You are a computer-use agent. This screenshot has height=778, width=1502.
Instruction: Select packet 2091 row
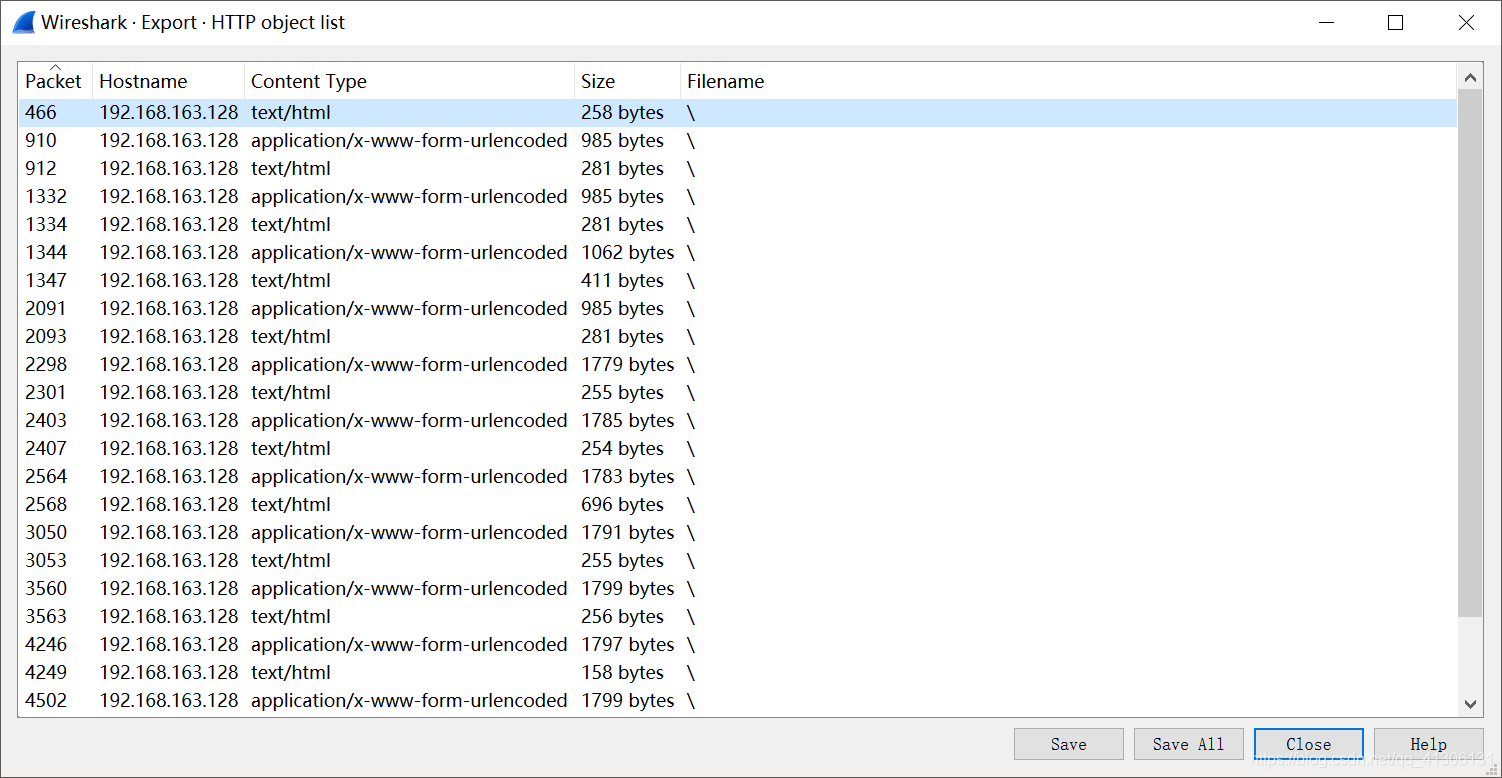(738, 309)
